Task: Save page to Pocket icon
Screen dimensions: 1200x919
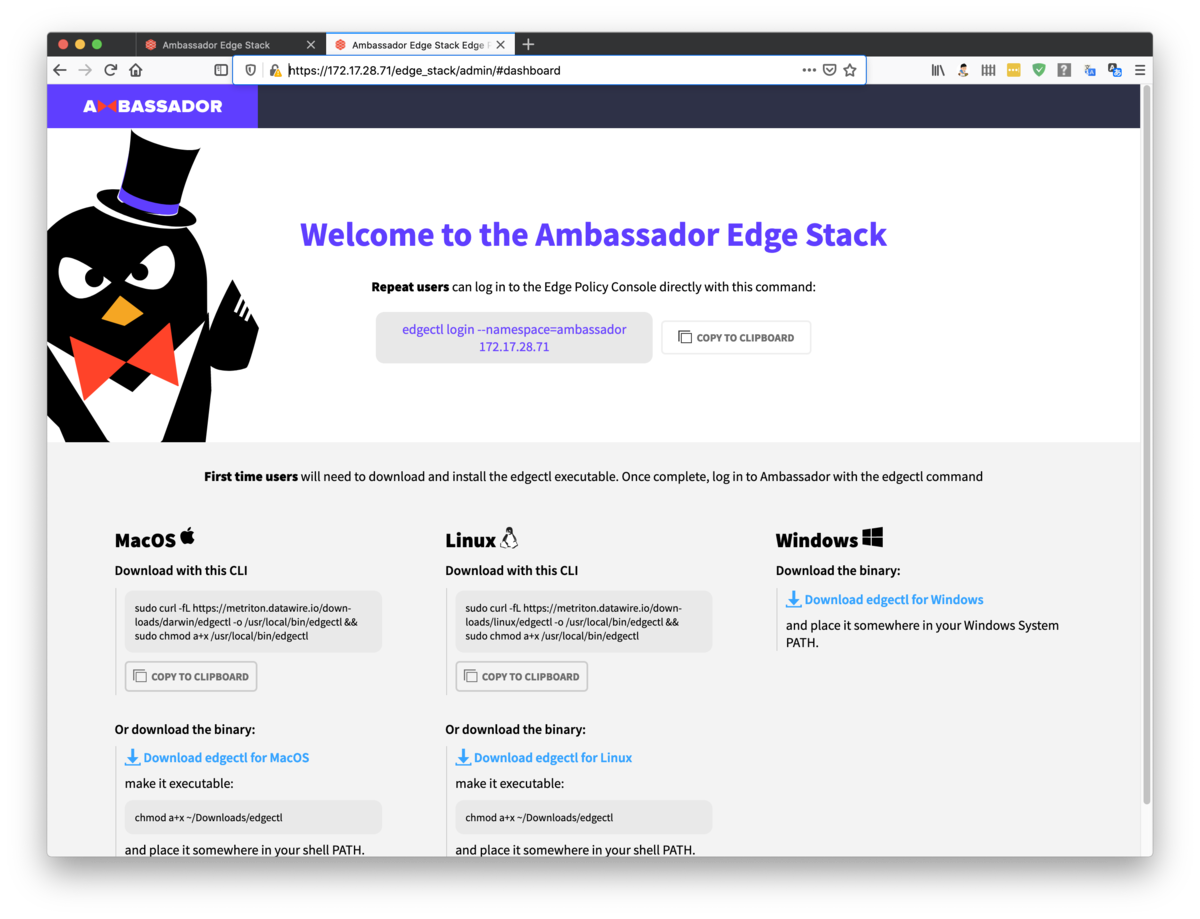Action: (x=830, y=71)
